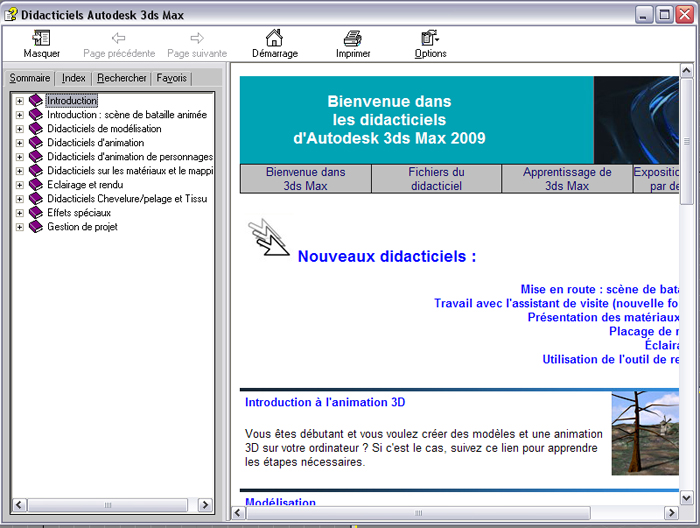
Task: Click the book icon beside Effets spéciaux
Action: pos(36,213)
